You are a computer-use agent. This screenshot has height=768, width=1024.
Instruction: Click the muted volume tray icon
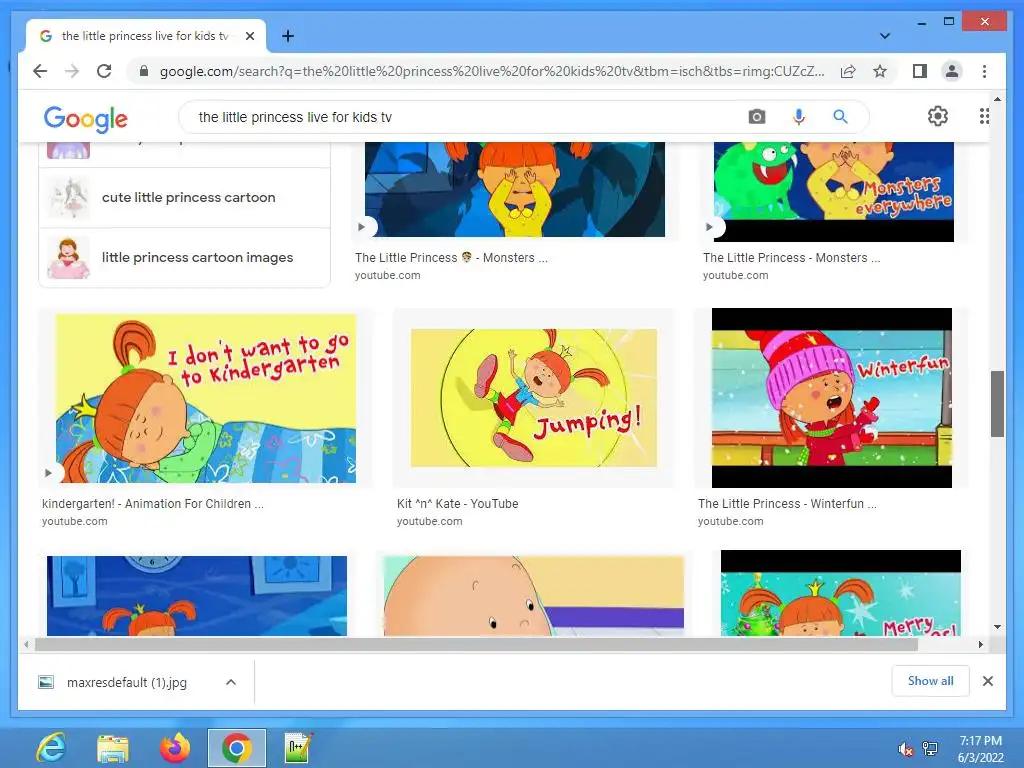(905, 749)
